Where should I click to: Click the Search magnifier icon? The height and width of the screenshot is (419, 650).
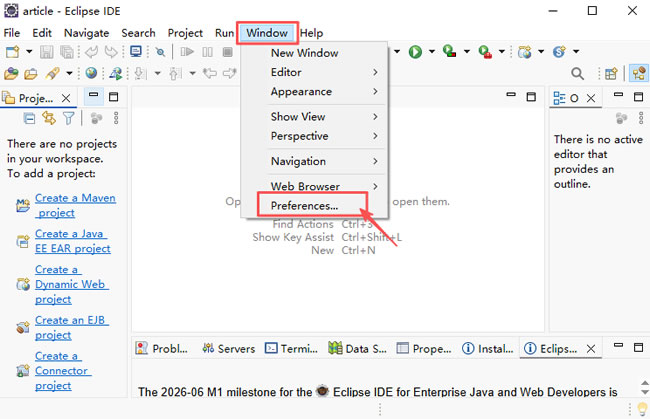coord(578,74)
